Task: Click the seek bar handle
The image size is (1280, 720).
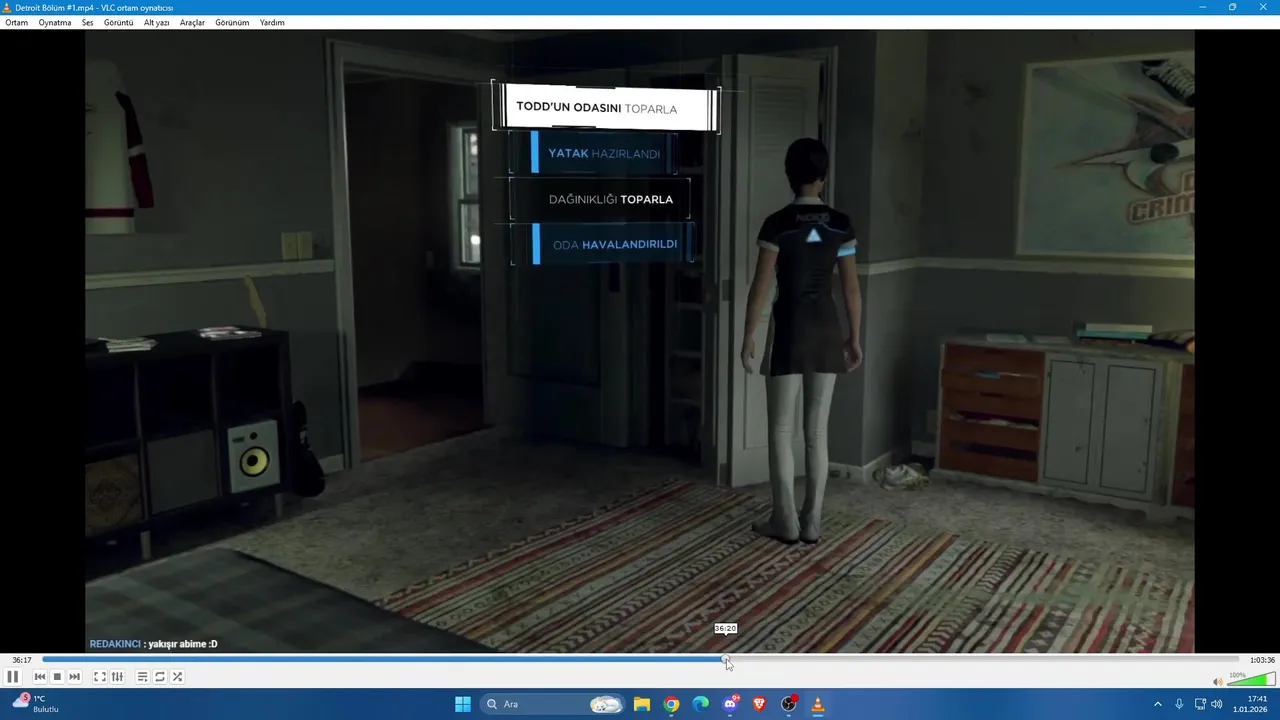Action: [x=726, y=660]
